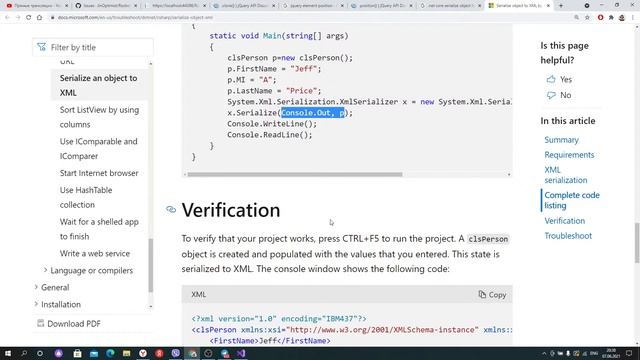Jump to Summary section
640x360 pixels.
(561, 140)
